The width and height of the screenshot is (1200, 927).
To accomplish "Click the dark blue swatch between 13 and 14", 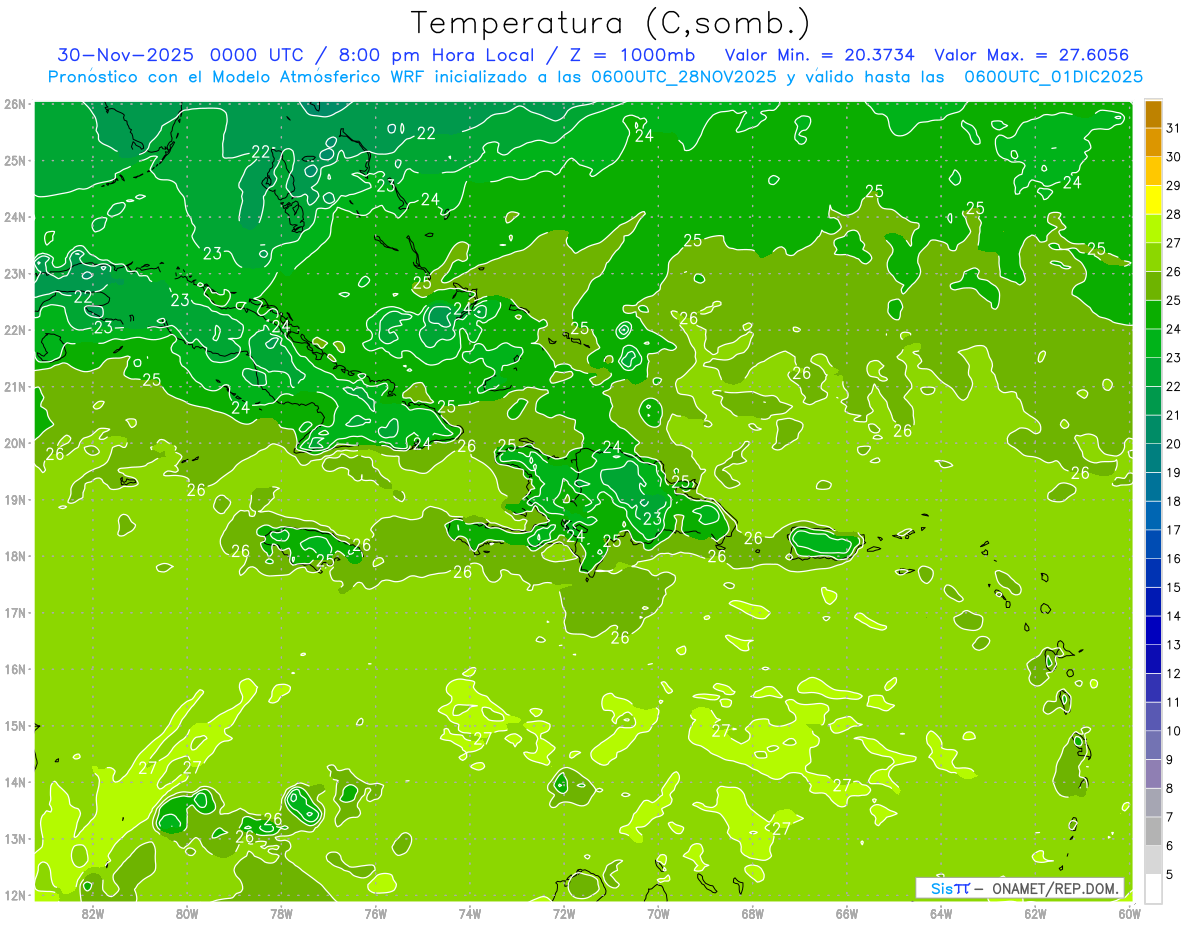I will (1153, 630).
